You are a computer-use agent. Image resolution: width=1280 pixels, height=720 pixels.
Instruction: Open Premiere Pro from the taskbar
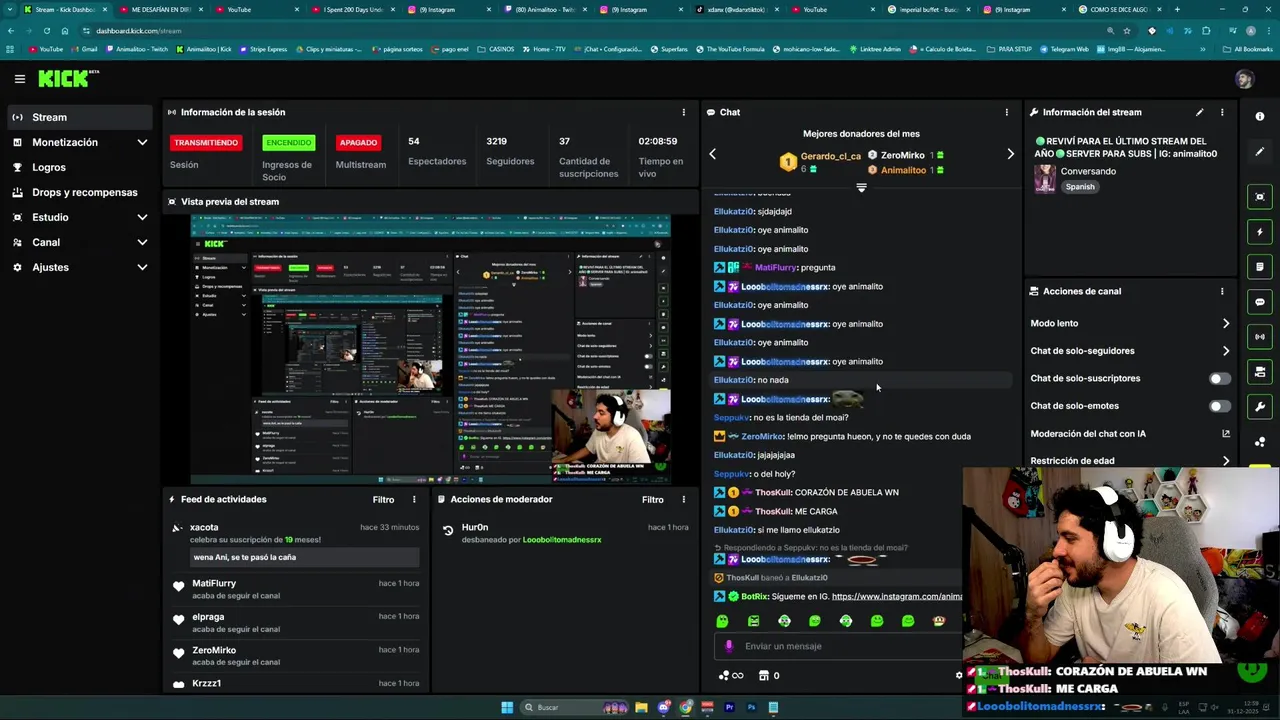(x=729, y=707)
